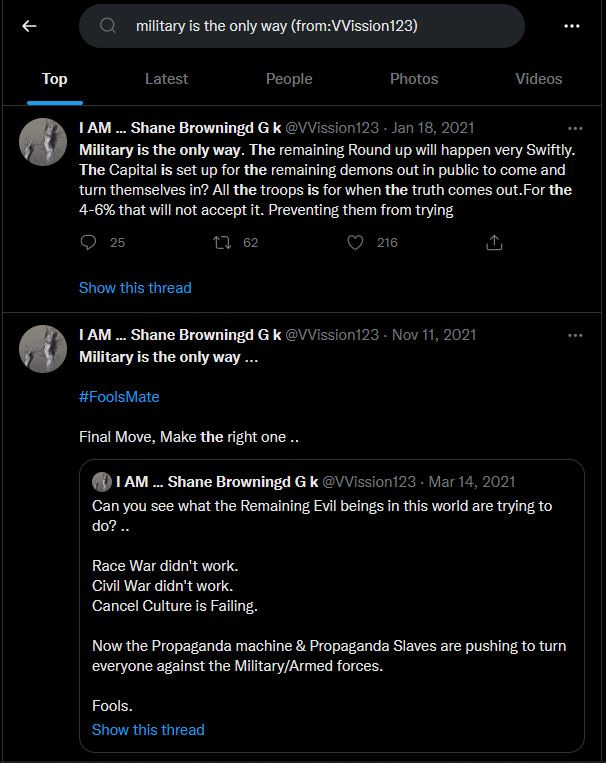Switch to the People tab

tap(289, 79)
